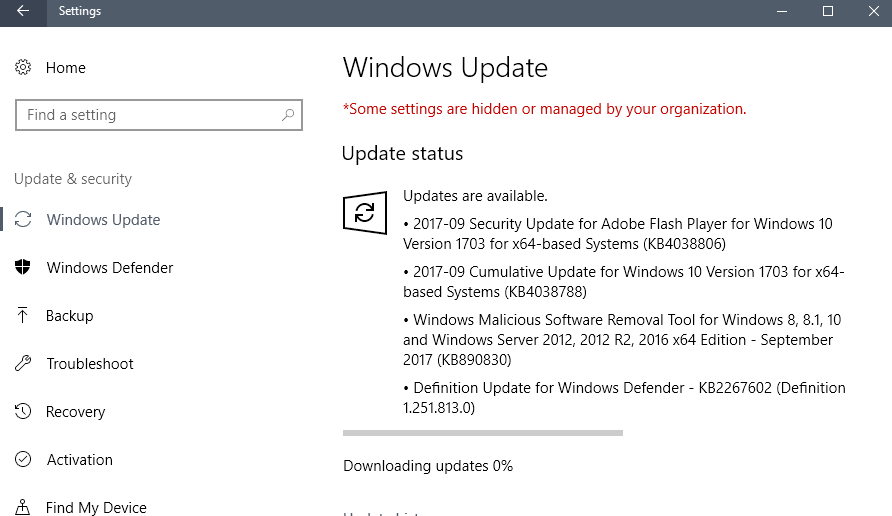Click the Recovery history clock icon
The image size is (892, 516).
pyautogui.click(x=23, y=411)
